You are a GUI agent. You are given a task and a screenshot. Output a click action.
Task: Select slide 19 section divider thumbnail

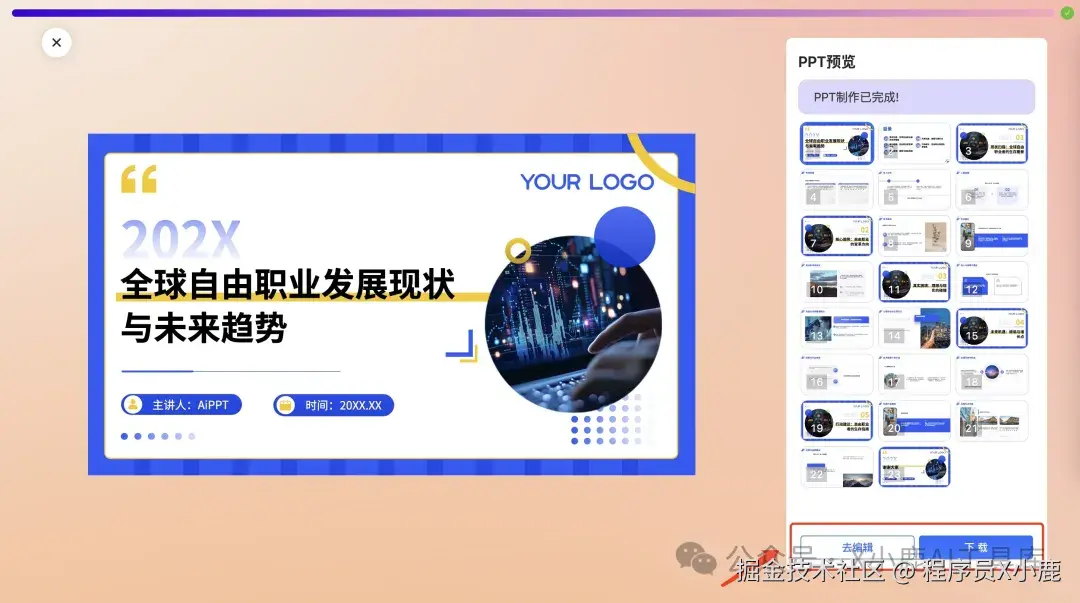pos(836,420)
